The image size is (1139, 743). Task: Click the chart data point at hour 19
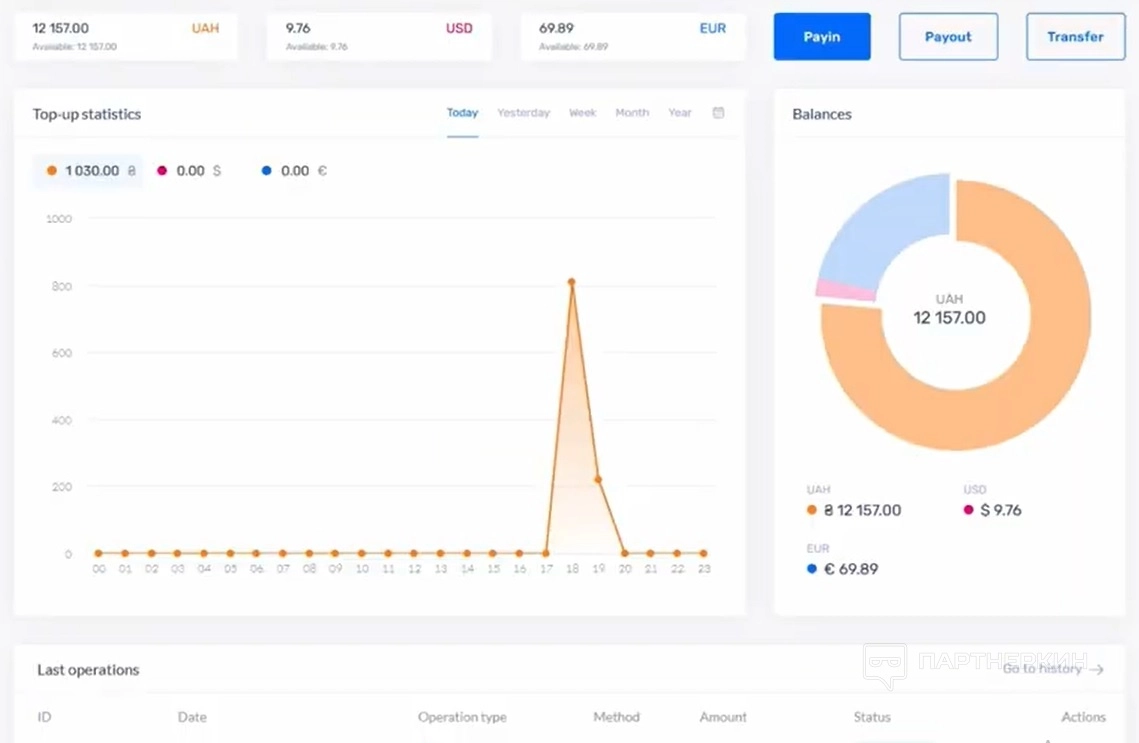598,479
